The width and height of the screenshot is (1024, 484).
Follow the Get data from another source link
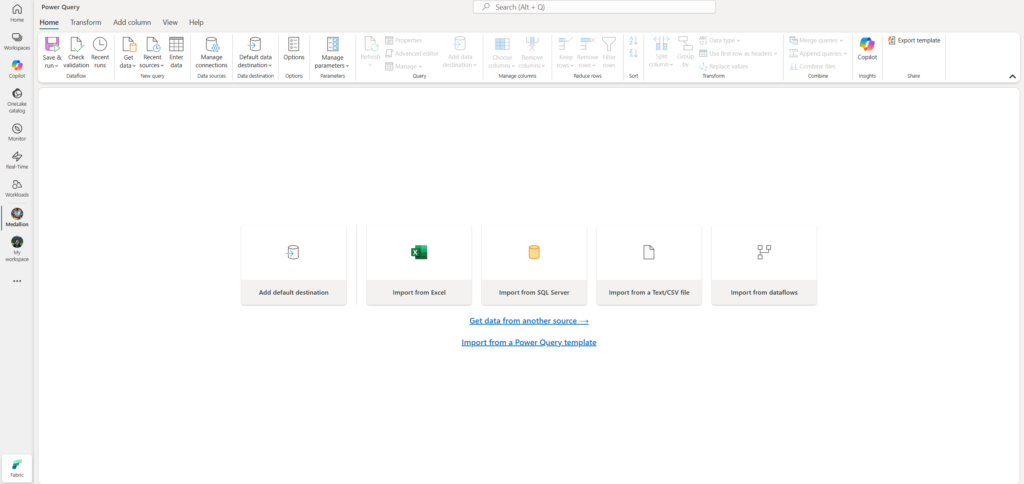(x=529, y=321)
